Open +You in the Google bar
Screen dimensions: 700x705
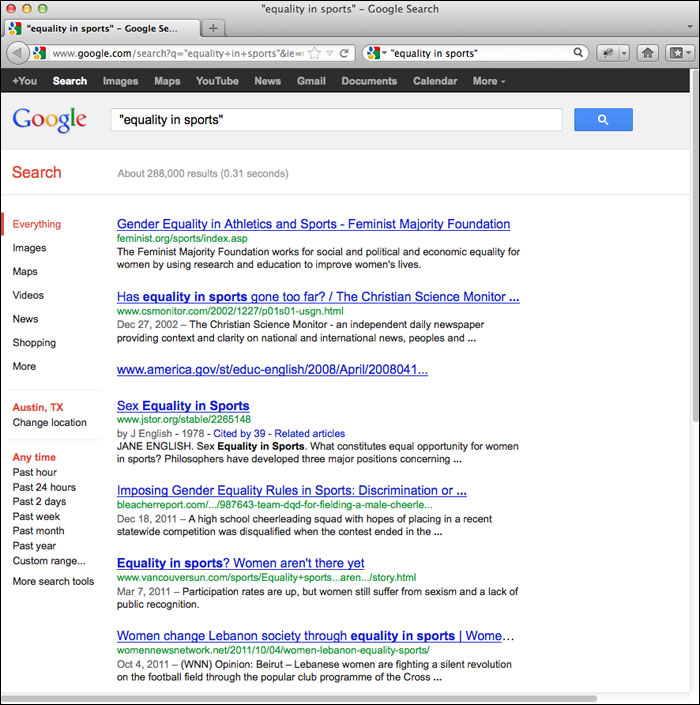[x=25, y=81]
